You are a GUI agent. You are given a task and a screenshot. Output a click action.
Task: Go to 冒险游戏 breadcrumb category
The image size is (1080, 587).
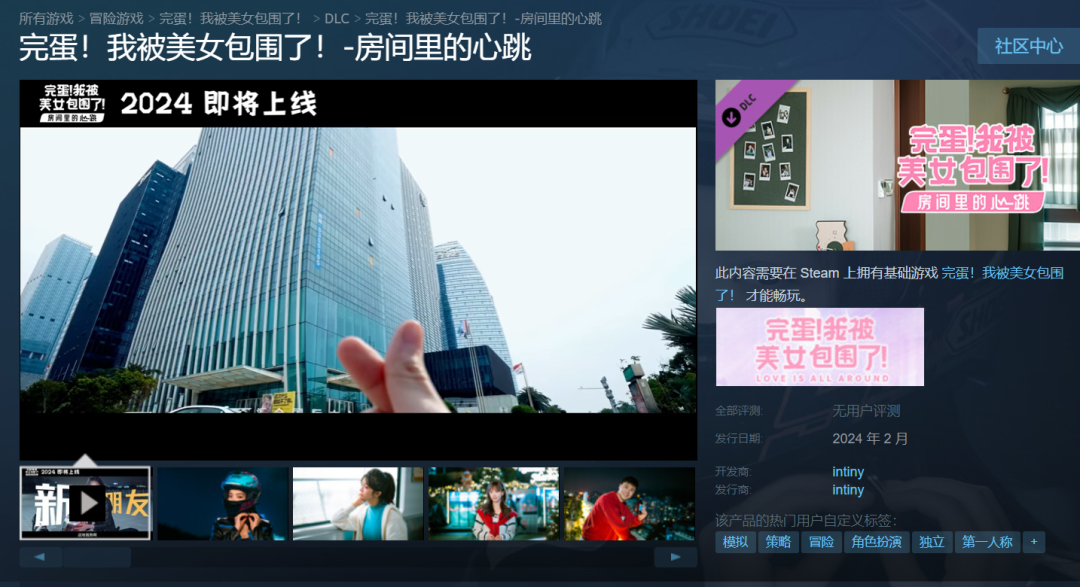116,19
